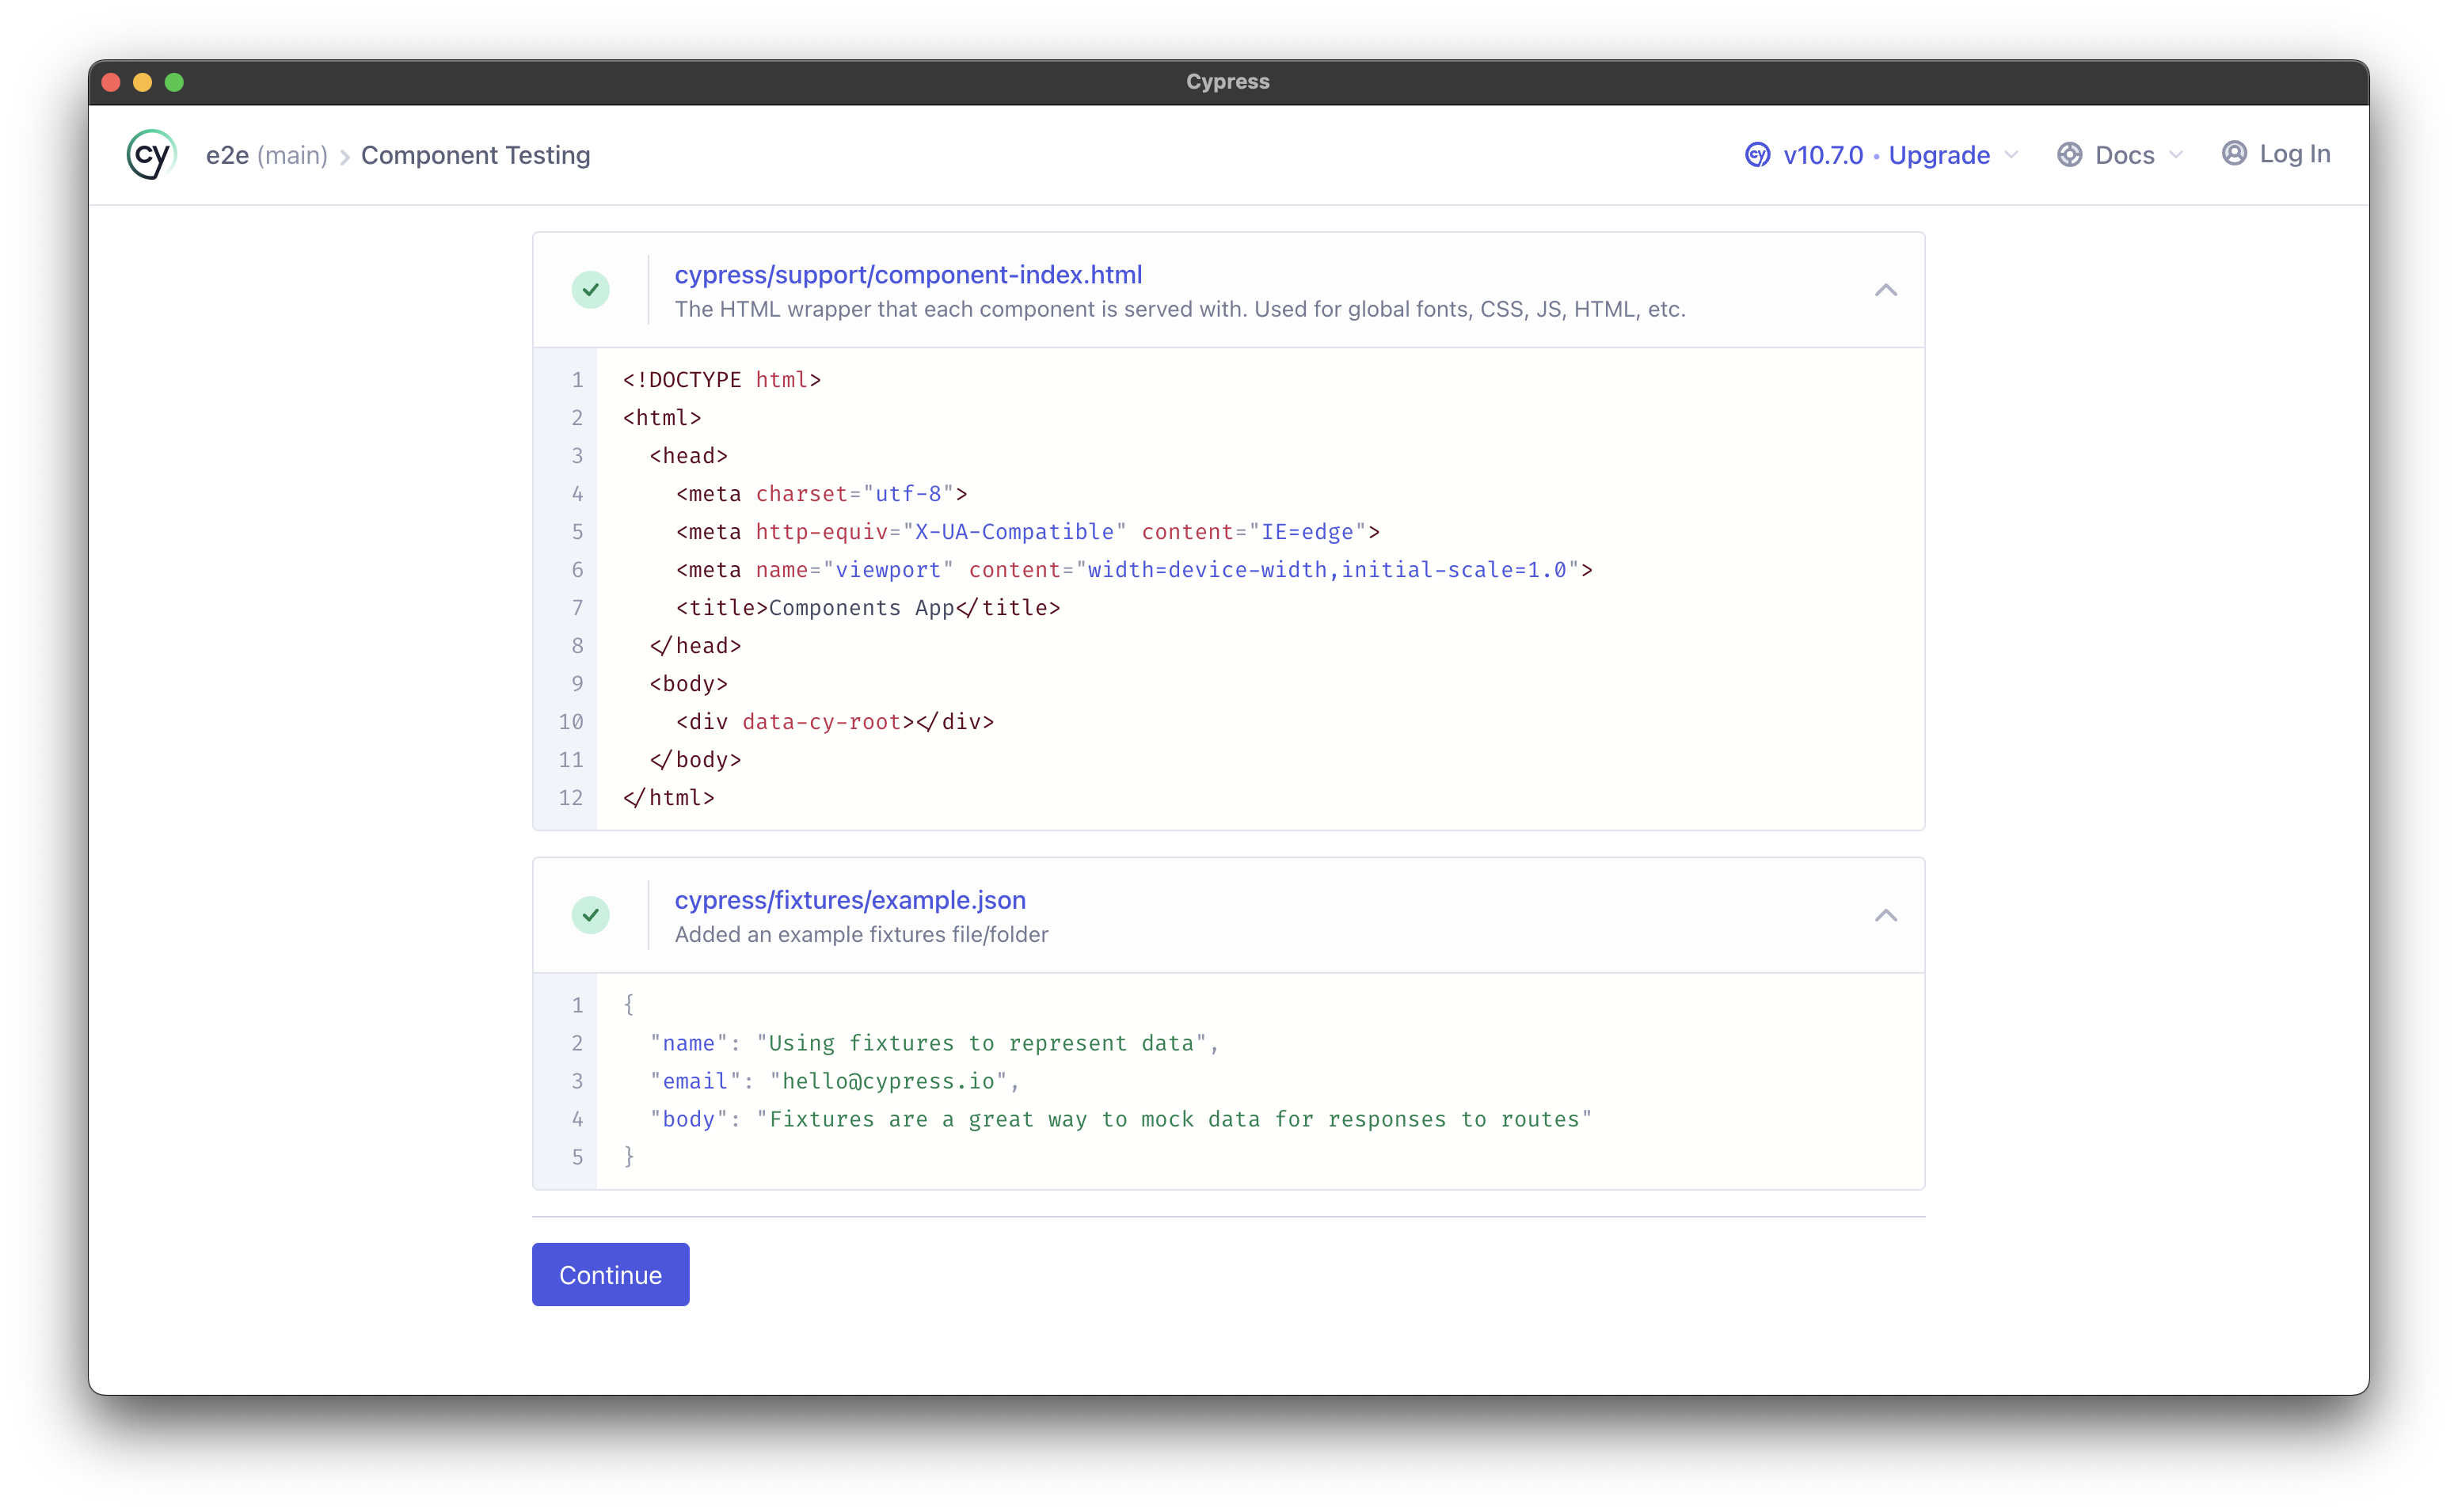Click the Log In user avatar icon
The image size is (2458, 1512).
click(x=2234, y=153)
